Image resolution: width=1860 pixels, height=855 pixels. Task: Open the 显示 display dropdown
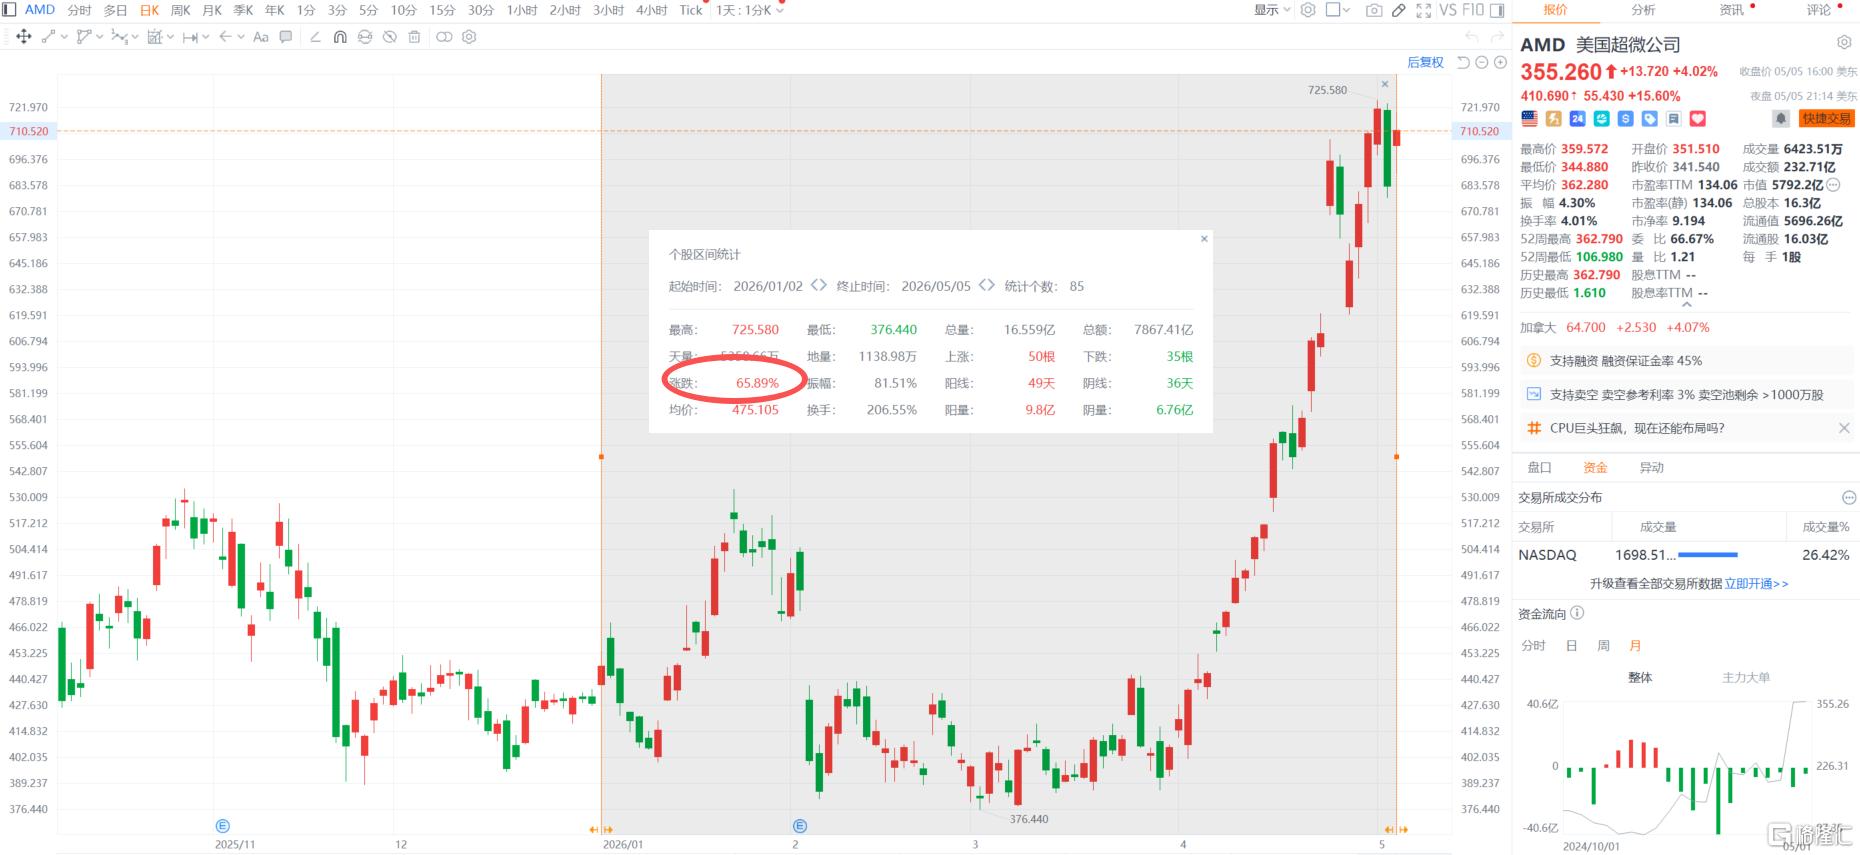pyautogui.click(x=1273, y=10)
